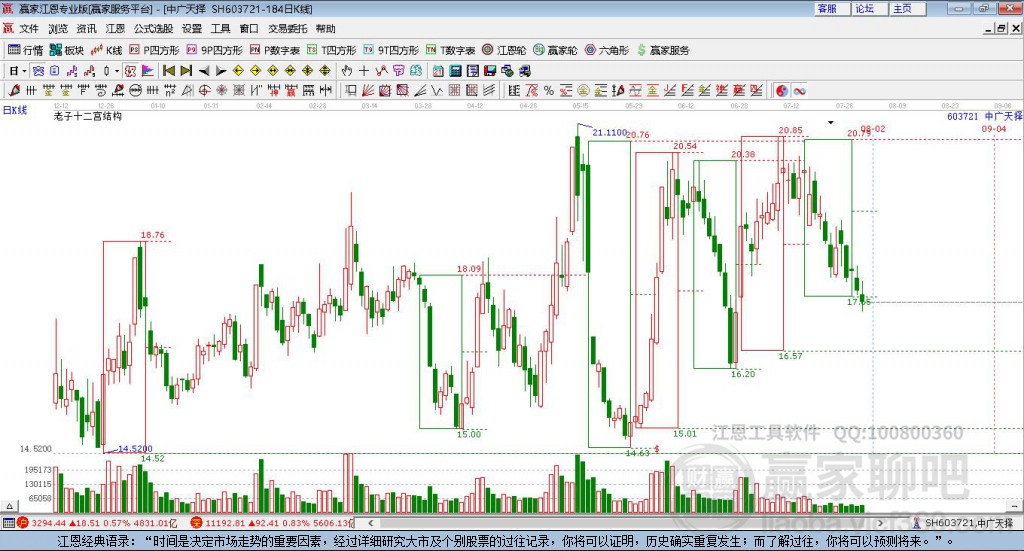Click the 论坛 forum button
1024x551 pixels.
point(870,8)
